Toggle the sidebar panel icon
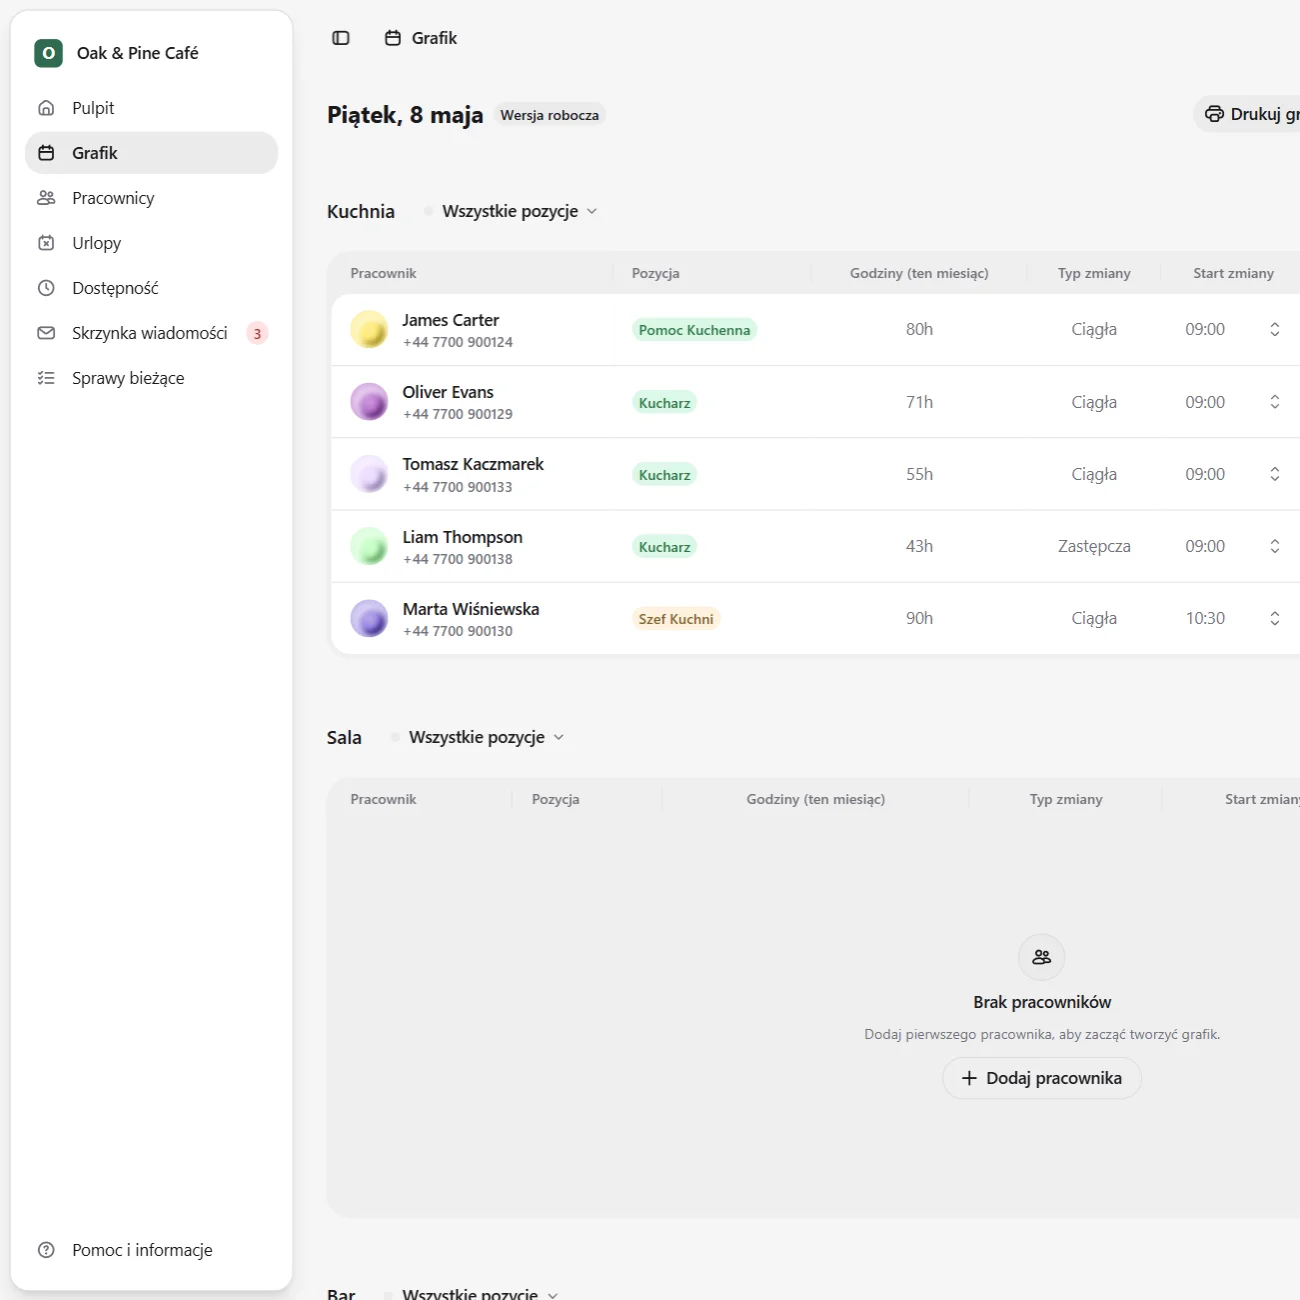The image size is (1300, 1300). [x=341, y=38]
